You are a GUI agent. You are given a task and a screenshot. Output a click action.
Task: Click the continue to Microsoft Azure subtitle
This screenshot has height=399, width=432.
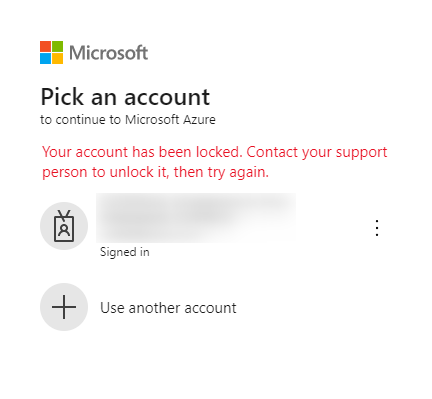point(128,120)
